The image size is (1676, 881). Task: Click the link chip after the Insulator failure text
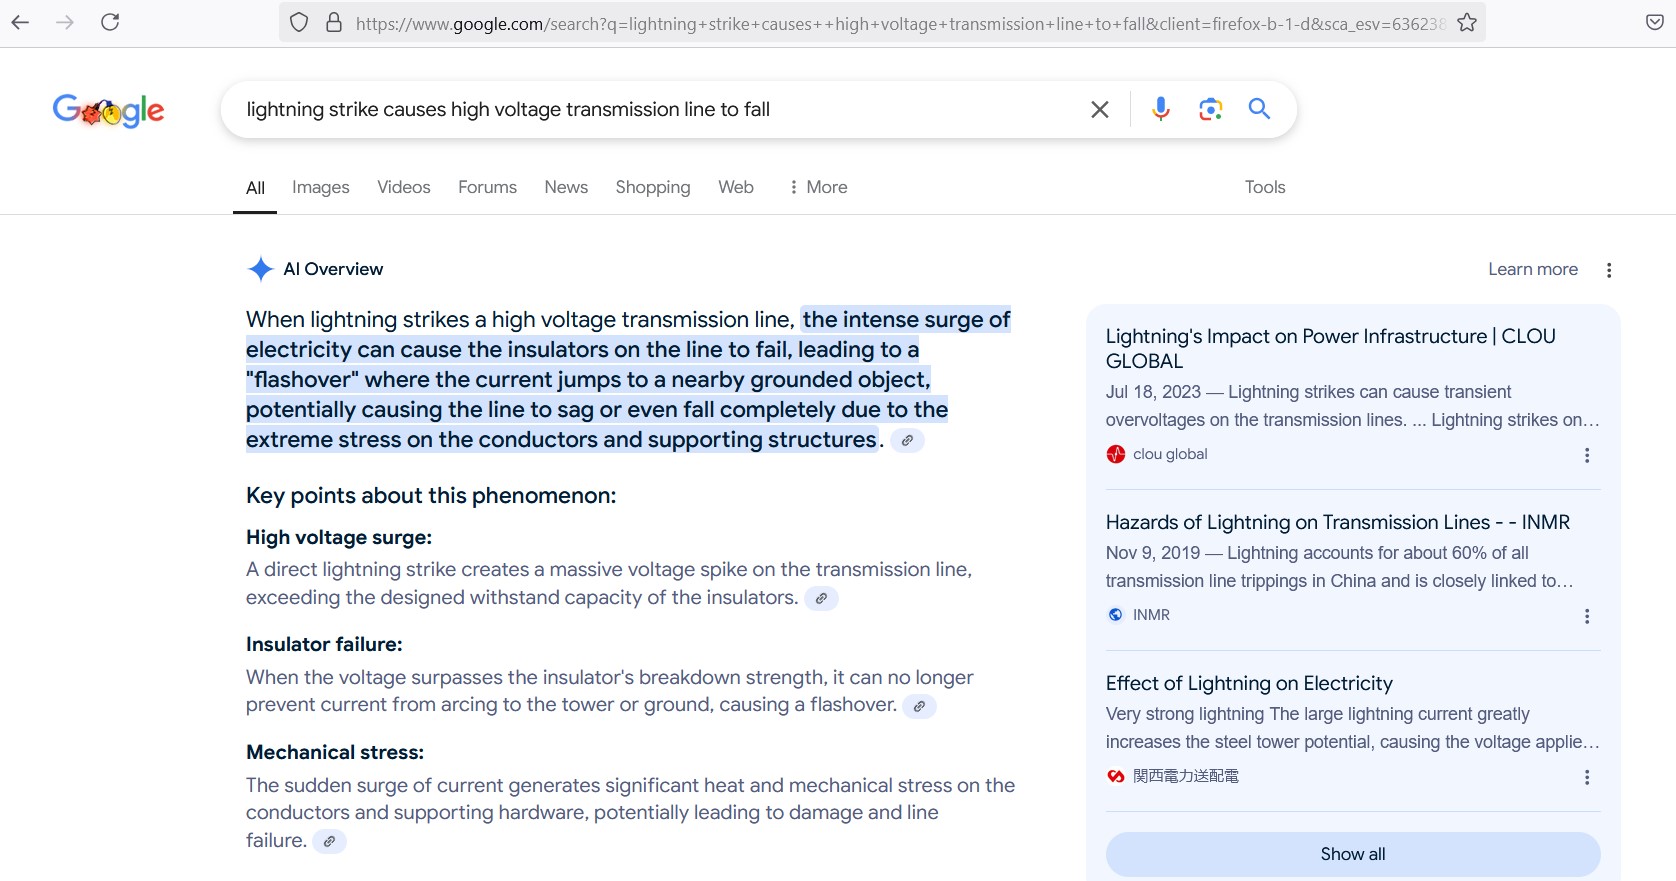click(x=919, y=706)
